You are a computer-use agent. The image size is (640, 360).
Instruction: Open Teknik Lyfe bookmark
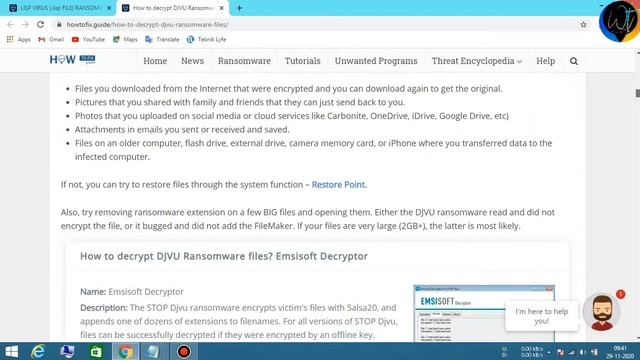[206, 39]
